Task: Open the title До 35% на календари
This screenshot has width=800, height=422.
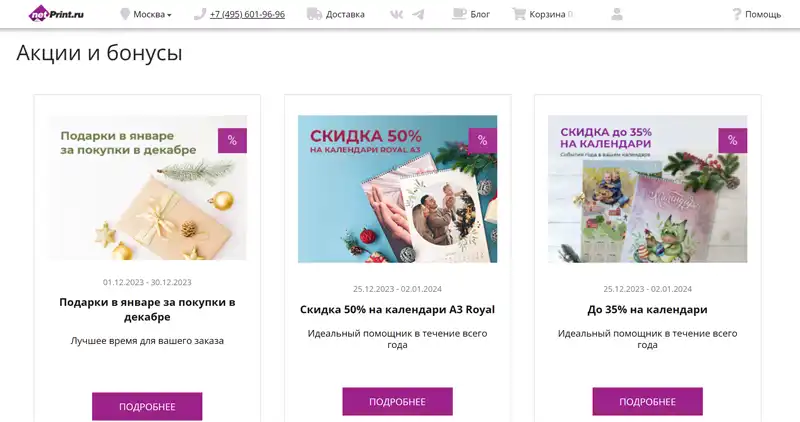Action: [x=647, y=309]
